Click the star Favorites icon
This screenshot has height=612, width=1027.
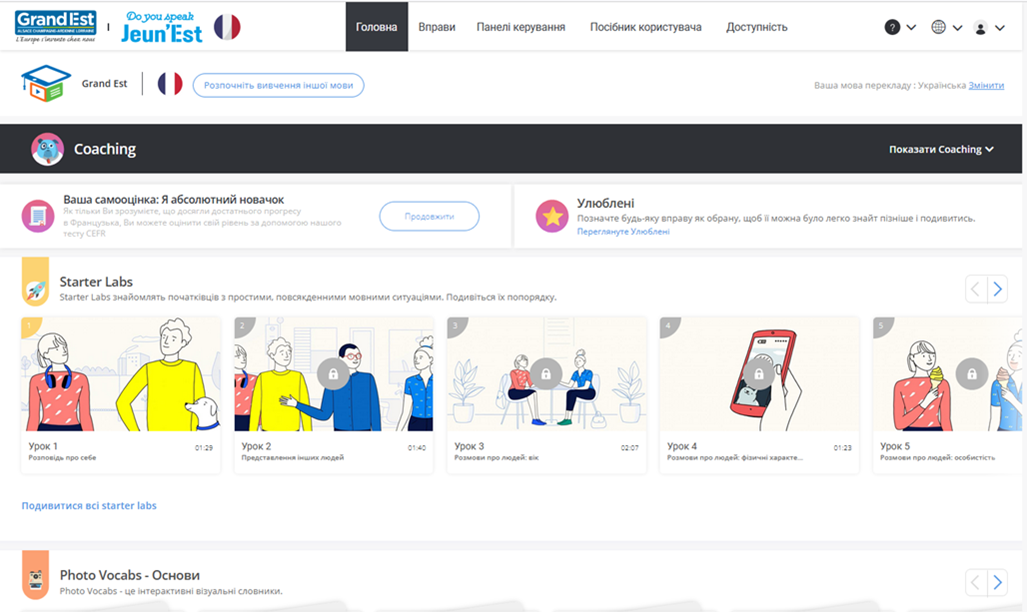551,215
